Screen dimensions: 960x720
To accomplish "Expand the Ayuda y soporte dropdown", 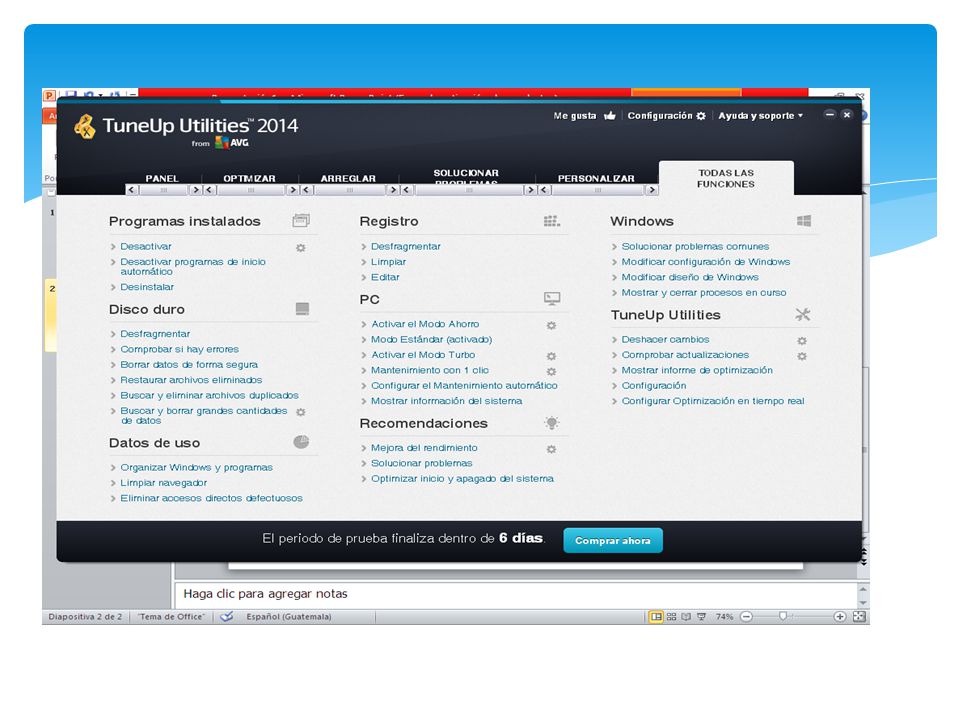I will coord(760,116).
